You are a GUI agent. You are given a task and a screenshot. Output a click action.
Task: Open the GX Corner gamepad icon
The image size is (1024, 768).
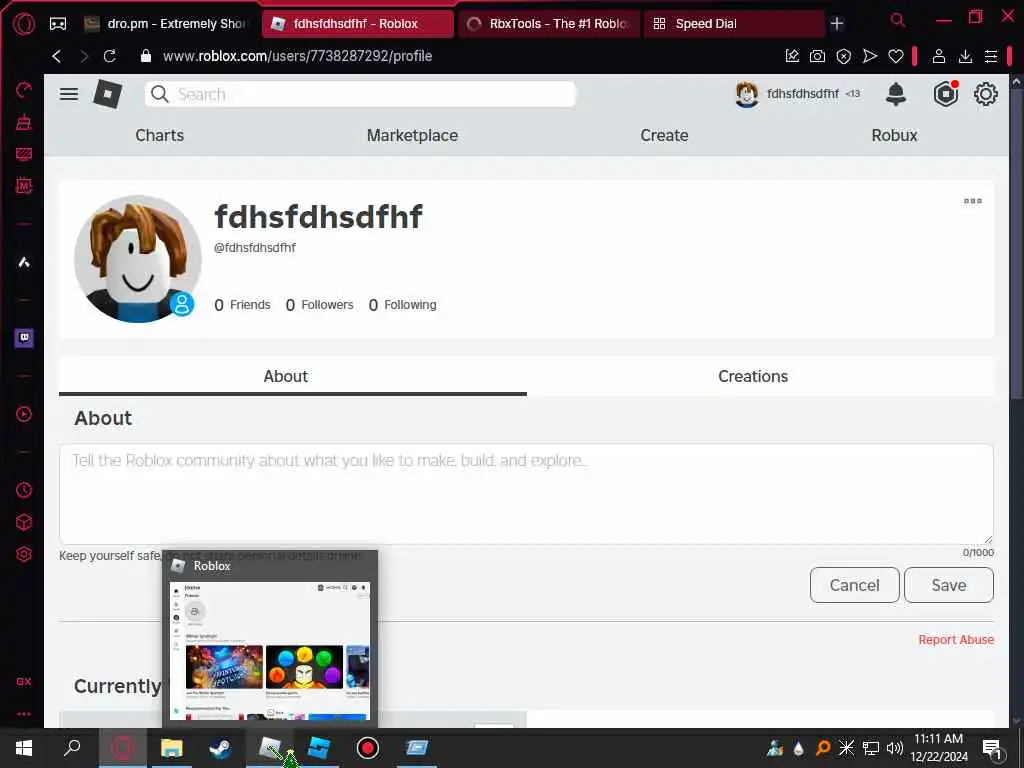(57, 24)
